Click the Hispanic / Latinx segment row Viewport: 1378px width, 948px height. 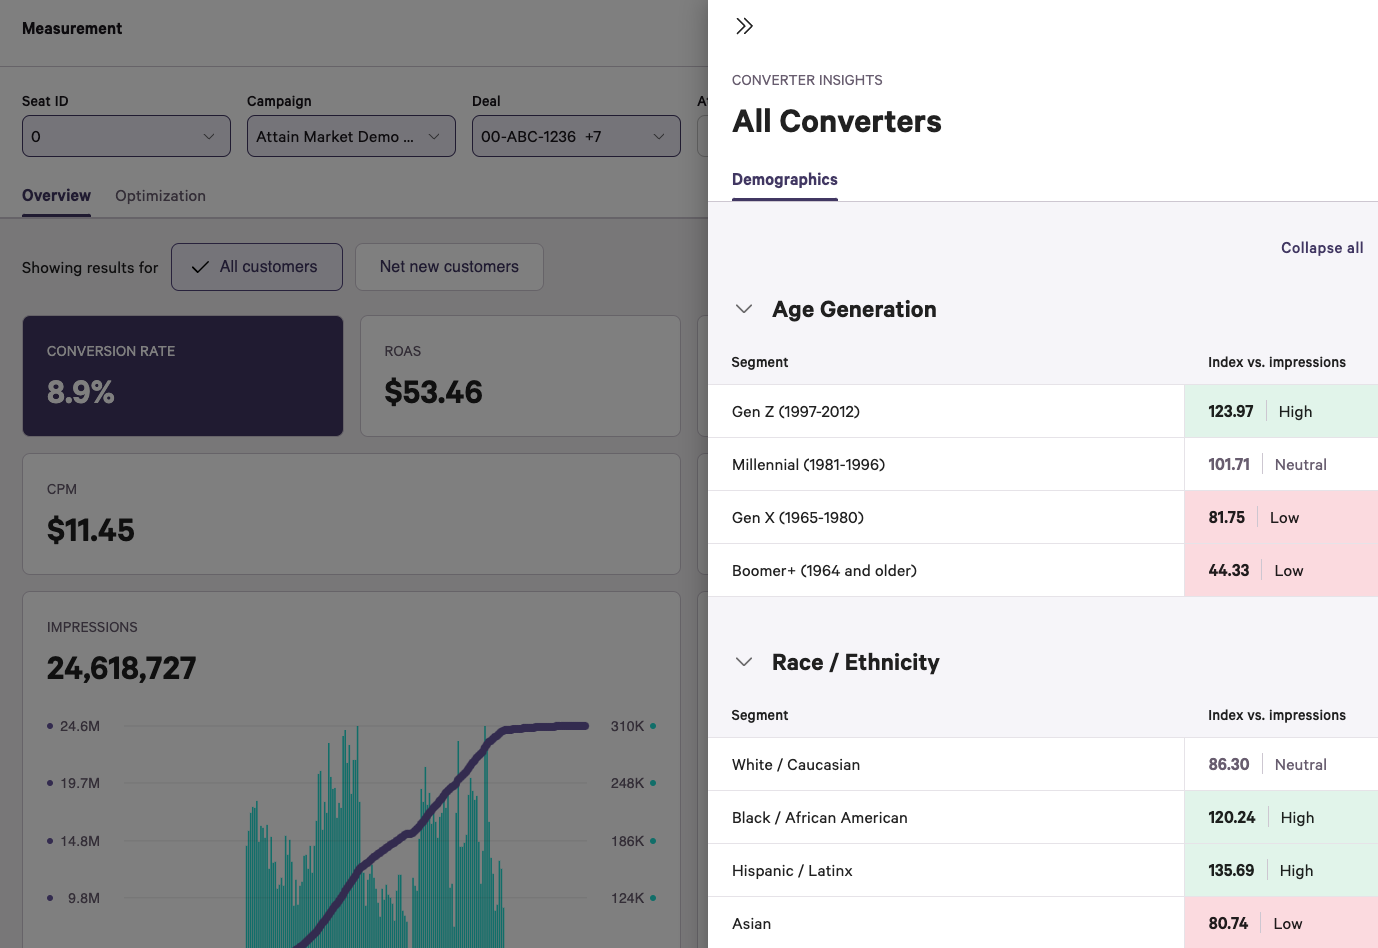pyautogui.click(x=945, y=870)
